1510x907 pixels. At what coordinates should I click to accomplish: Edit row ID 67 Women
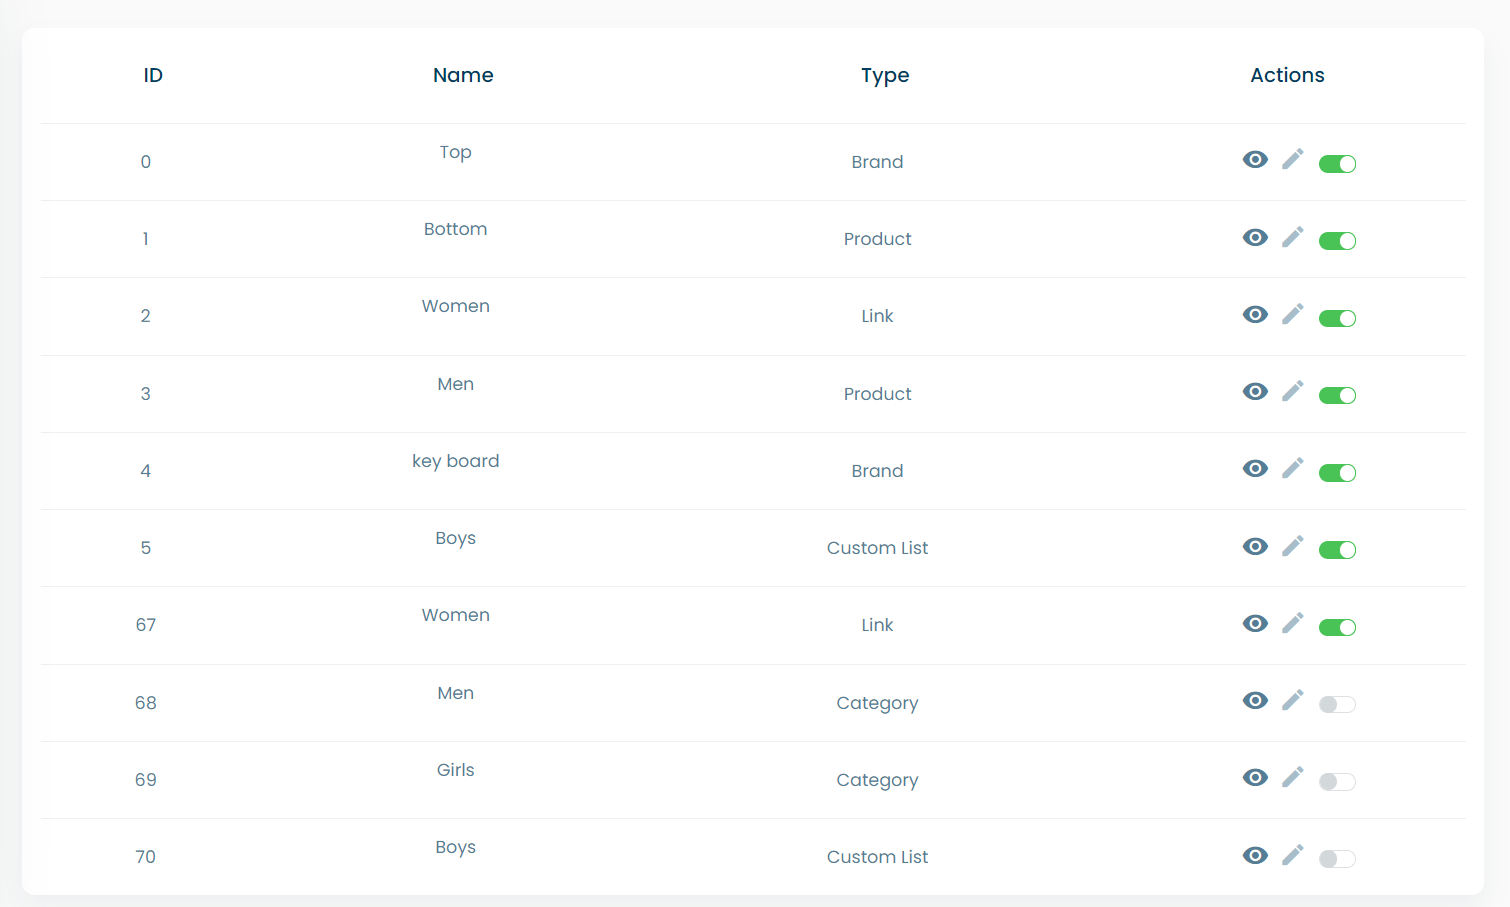(x=1293, y=623)
